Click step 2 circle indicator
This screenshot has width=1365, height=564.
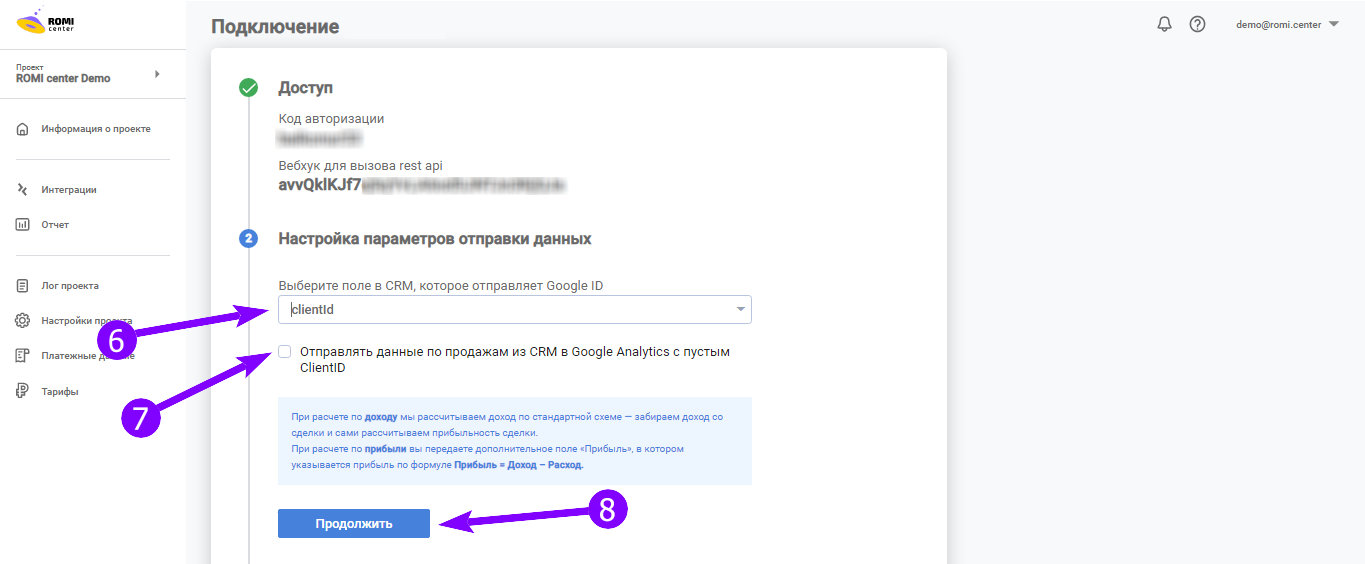click(x=249, y=239)
